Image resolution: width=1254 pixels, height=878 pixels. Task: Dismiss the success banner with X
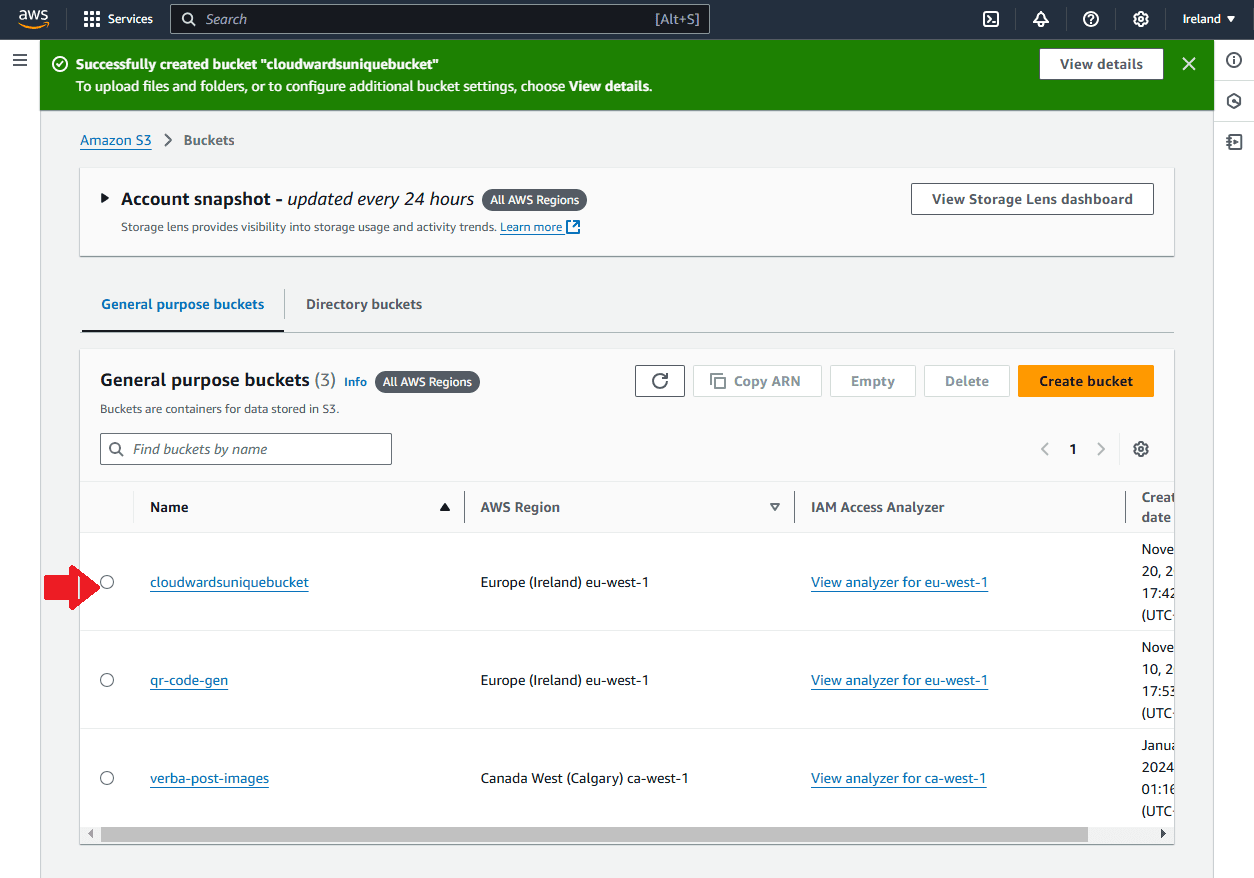(x=1189, y=64)
